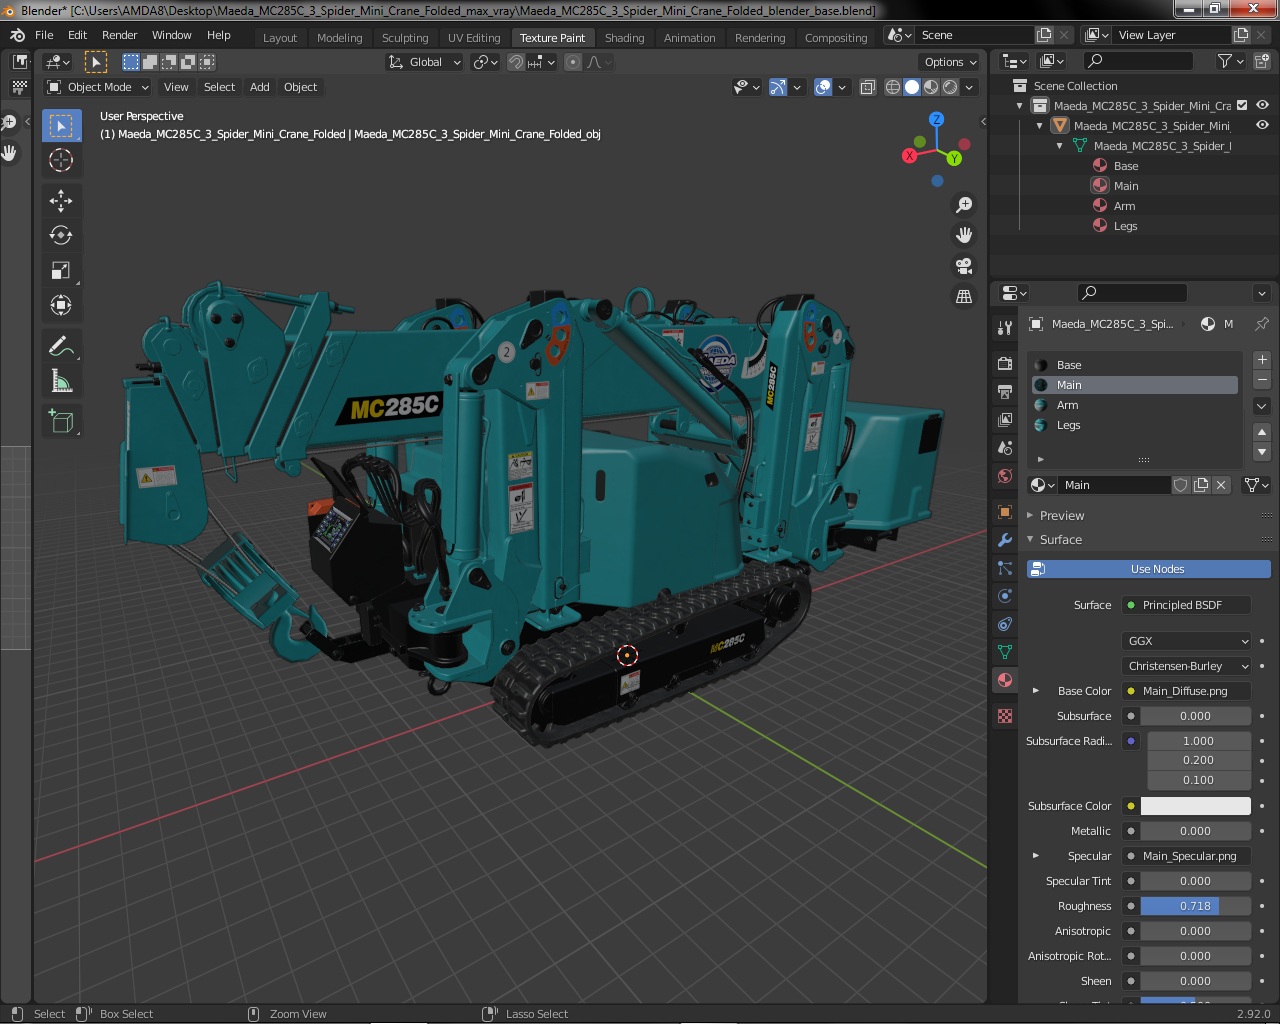Select the Add Cube tool
This screenshot has width=1280, height=1024.
pos(61,421)
